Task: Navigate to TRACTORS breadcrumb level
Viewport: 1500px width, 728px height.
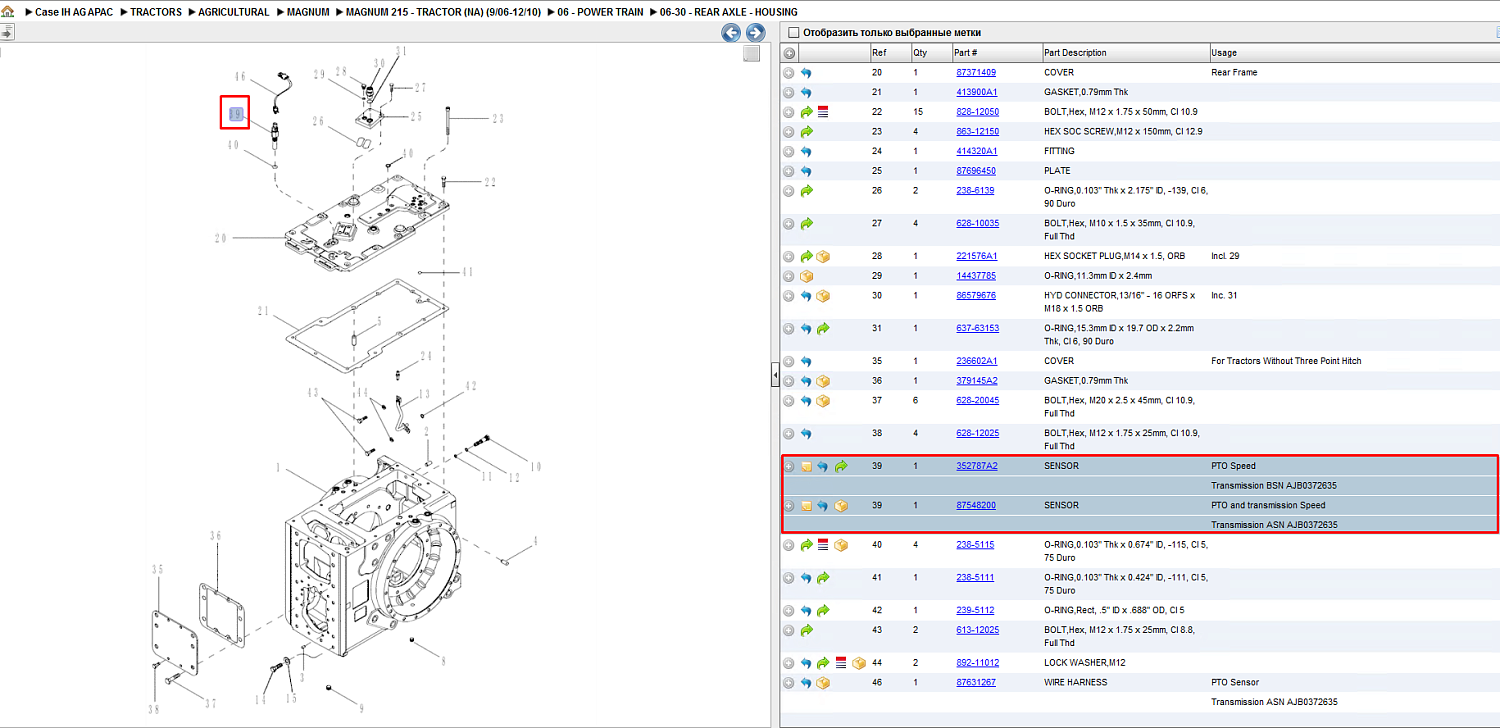Action: [x=156, y=12]
